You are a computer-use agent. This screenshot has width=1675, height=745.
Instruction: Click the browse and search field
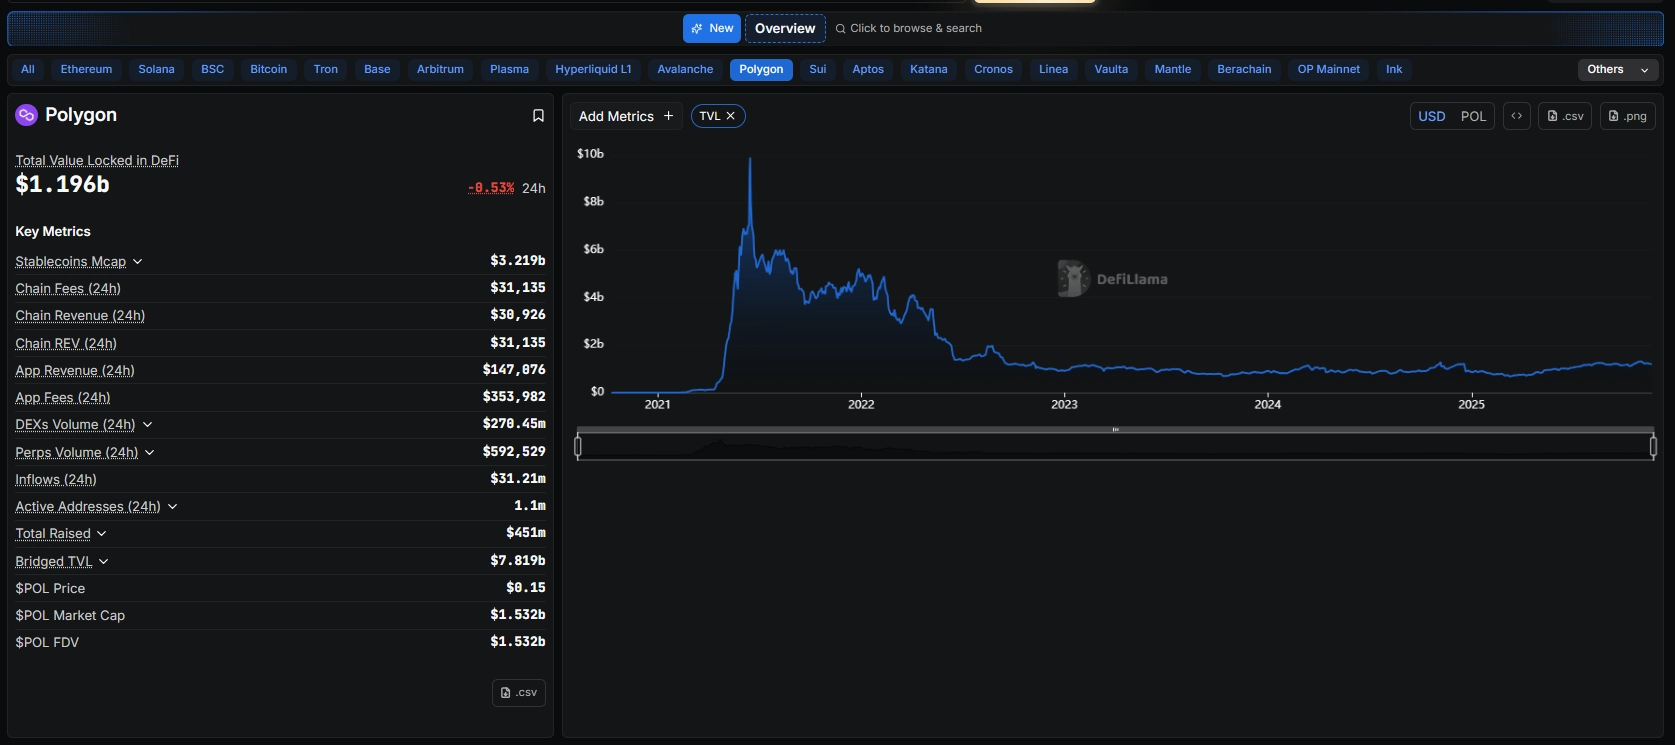coord(915,29)
